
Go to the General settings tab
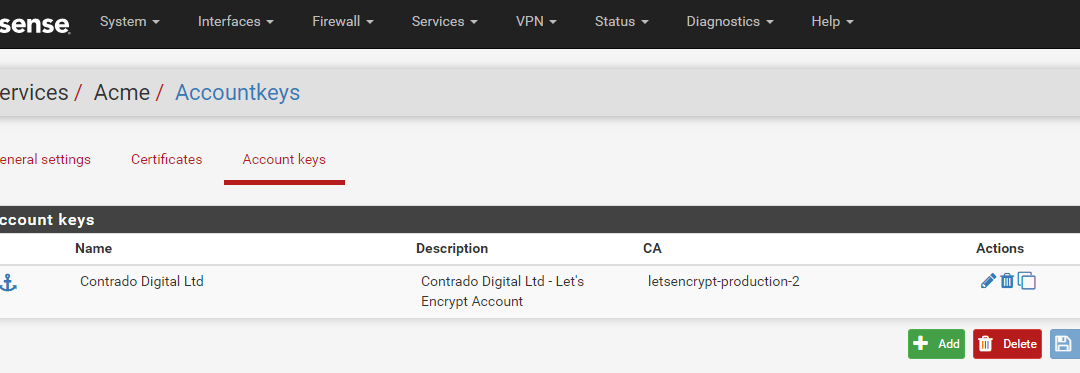[x=45, y=160]
